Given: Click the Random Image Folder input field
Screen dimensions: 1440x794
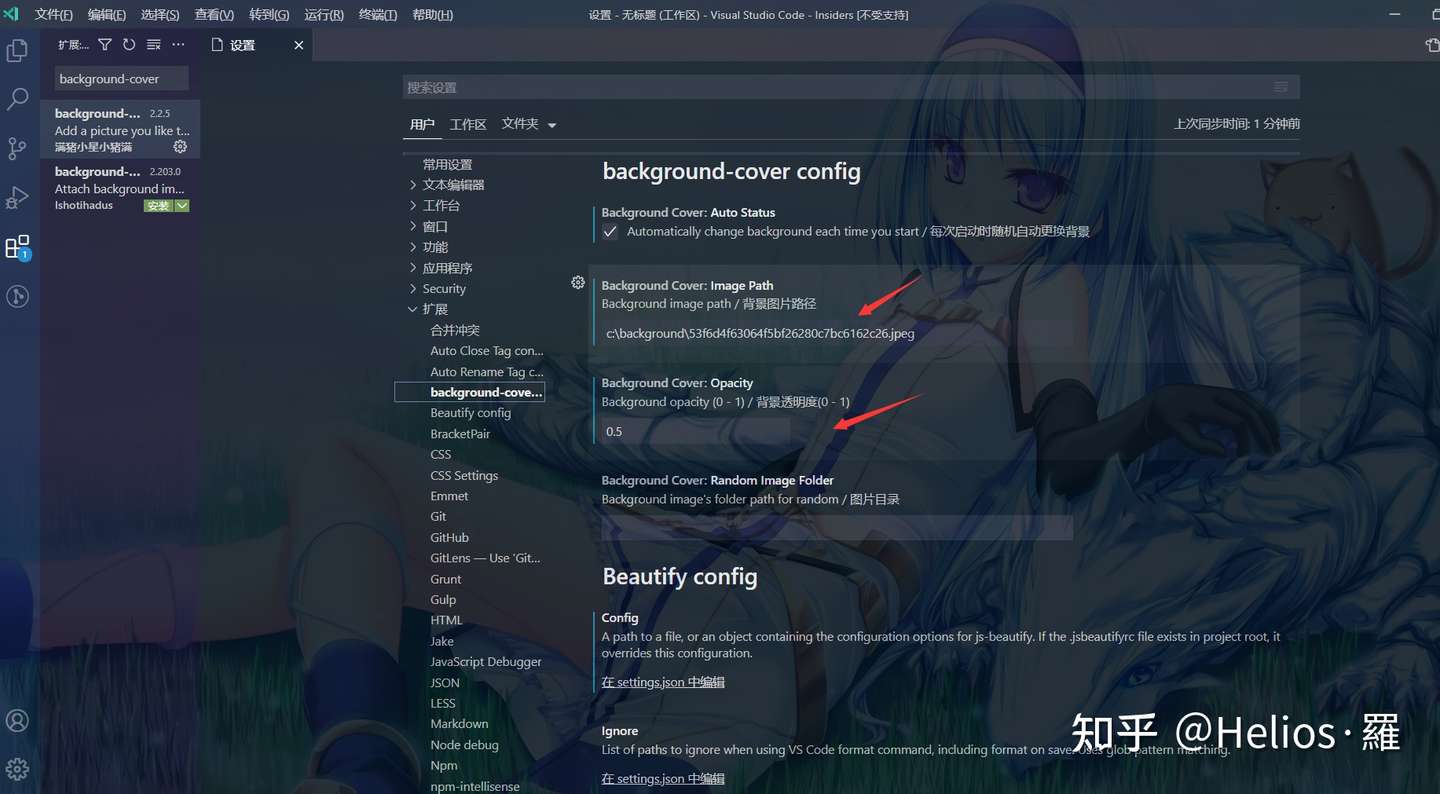Looking at the screenshot, I should tap(837, 528).
